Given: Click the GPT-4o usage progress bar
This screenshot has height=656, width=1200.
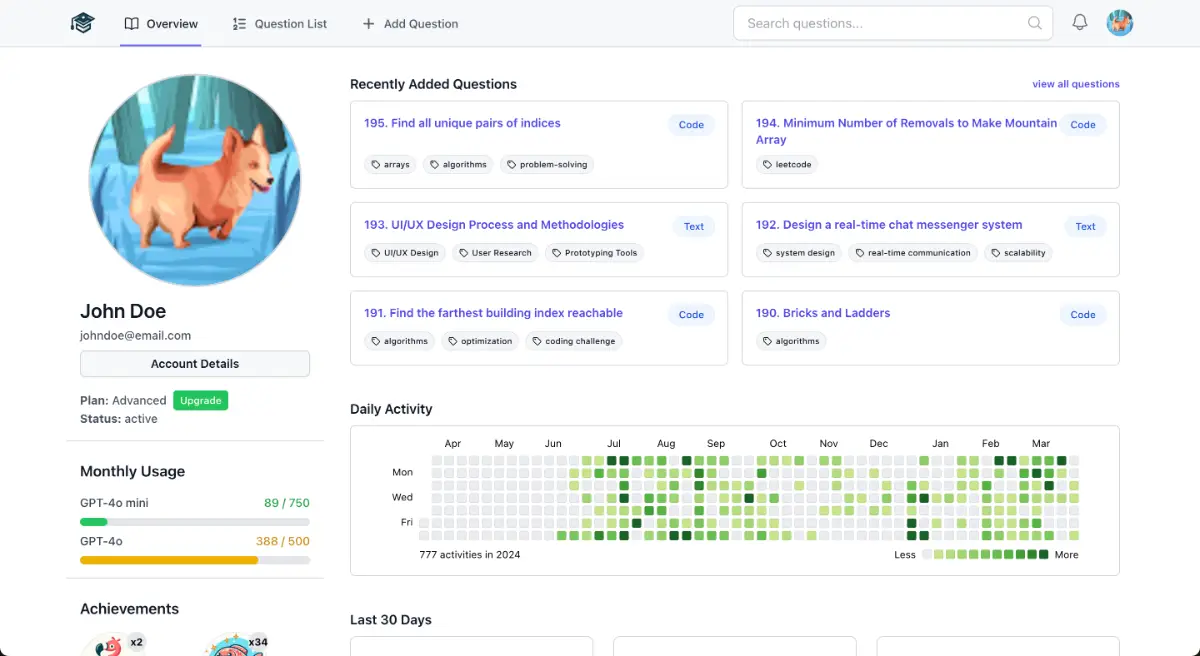Looking at the screenshot, I should coord(195,560).
